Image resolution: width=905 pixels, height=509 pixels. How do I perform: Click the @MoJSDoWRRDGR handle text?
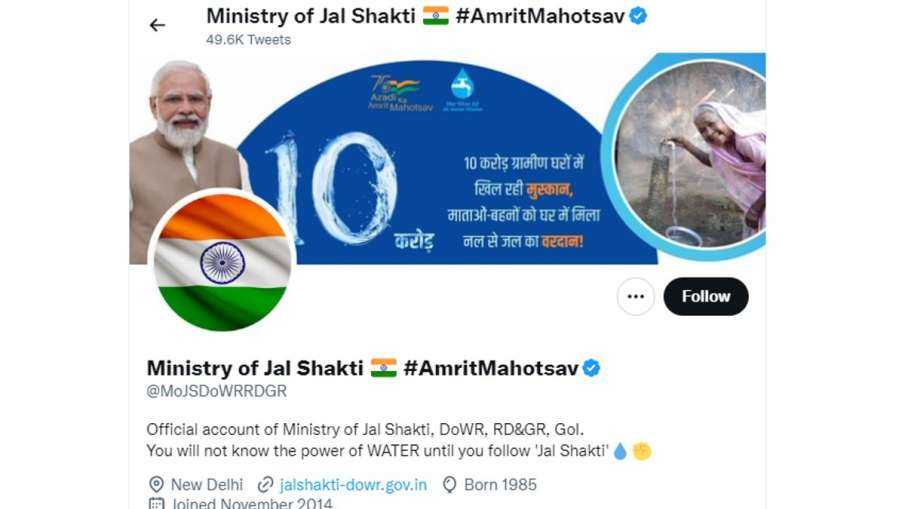[x=216, y=391]
